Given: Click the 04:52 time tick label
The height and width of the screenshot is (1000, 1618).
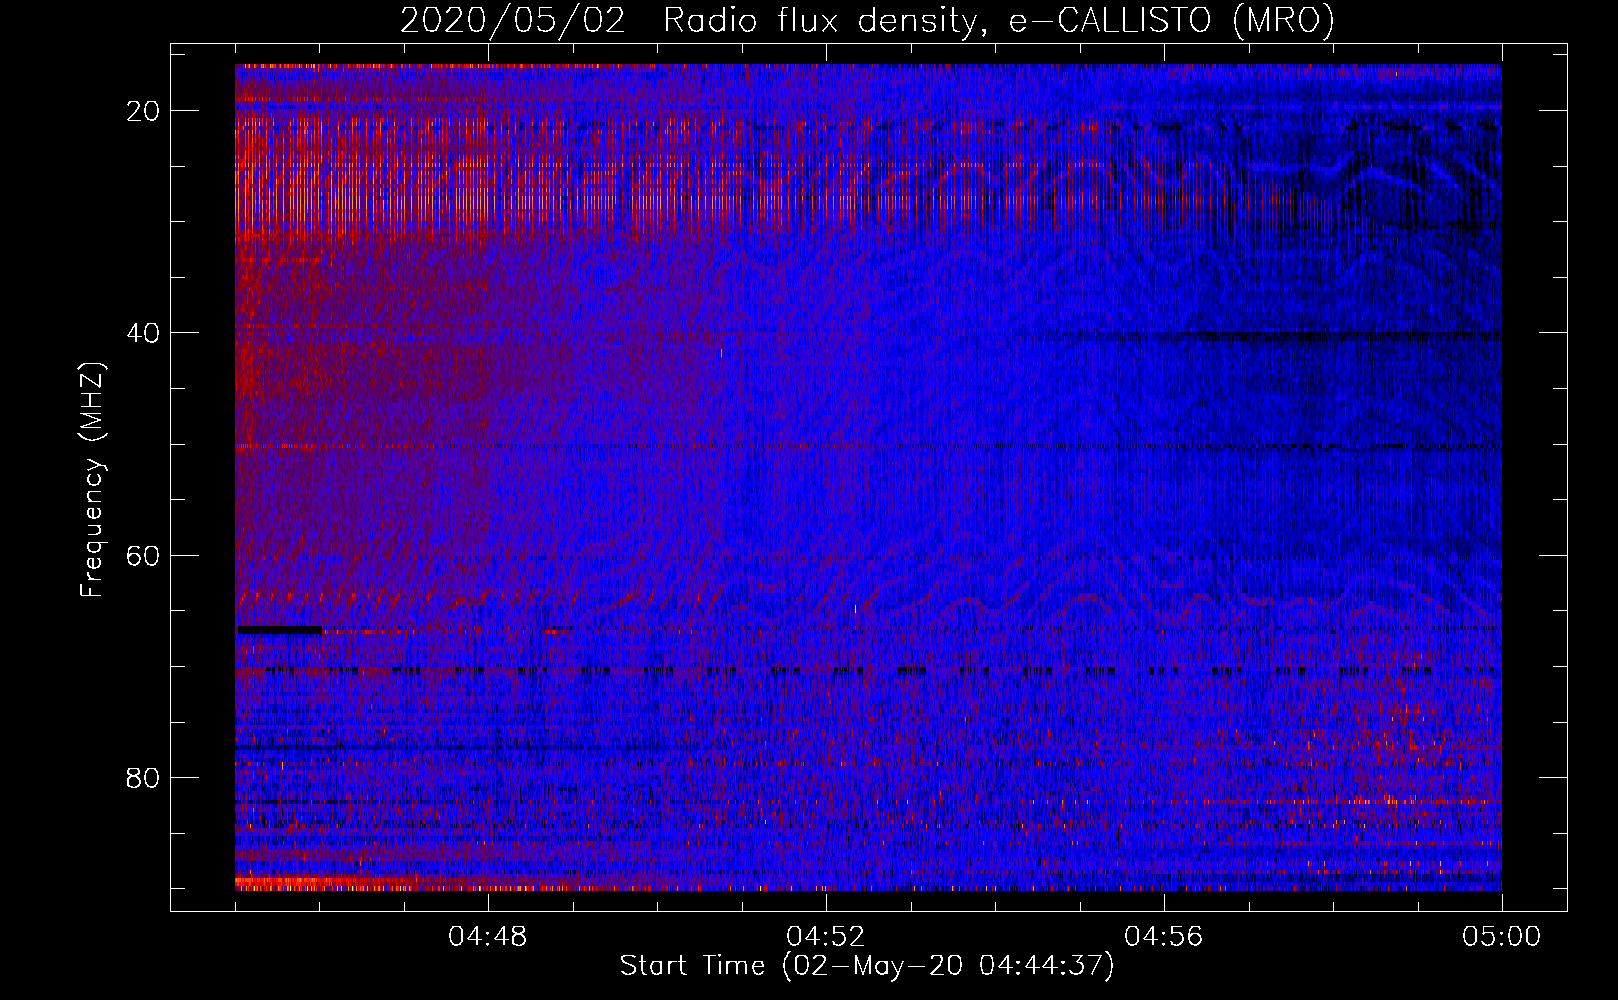Looking at the screenshot, I should [826, 937].
